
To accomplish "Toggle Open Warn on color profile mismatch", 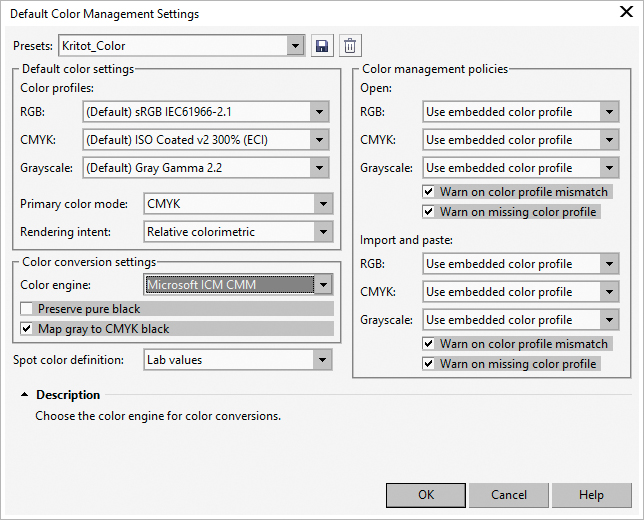I will point(428,192).
